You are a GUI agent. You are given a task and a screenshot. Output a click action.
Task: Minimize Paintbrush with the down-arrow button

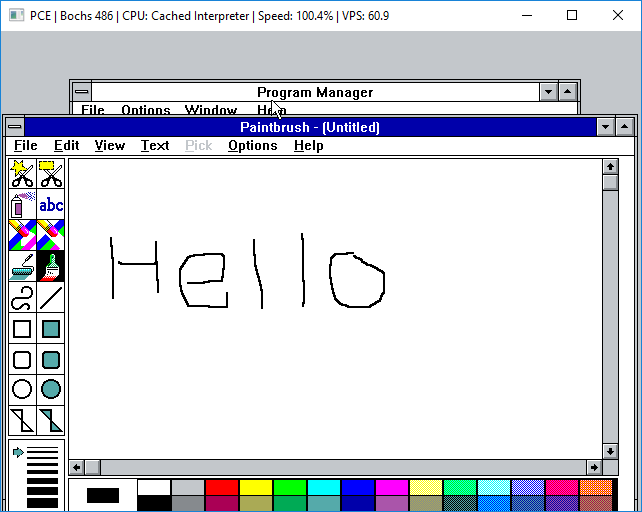point(606,127)
